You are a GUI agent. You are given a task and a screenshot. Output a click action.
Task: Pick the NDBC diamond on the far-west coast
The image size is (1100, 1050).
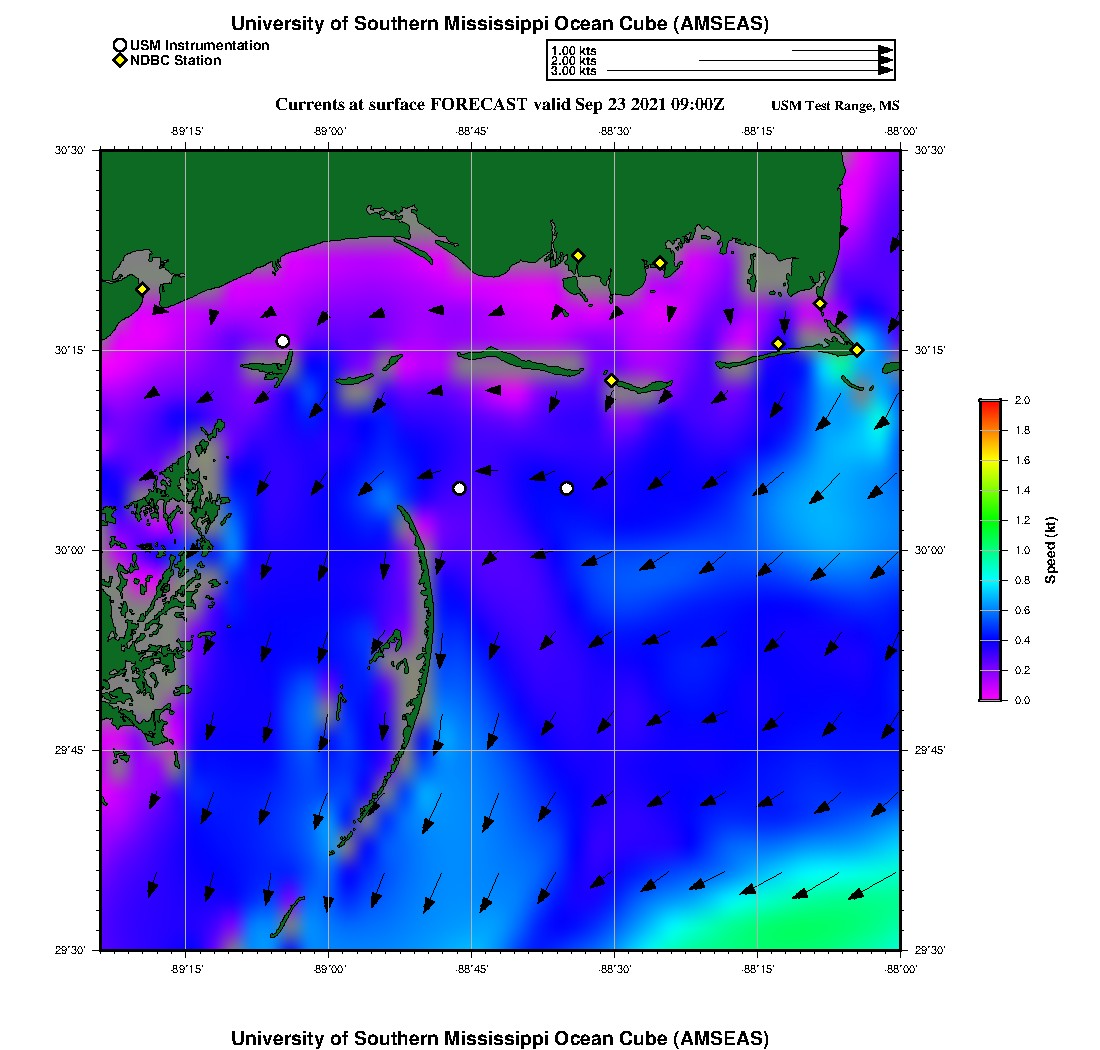click(x=142, y=289)
